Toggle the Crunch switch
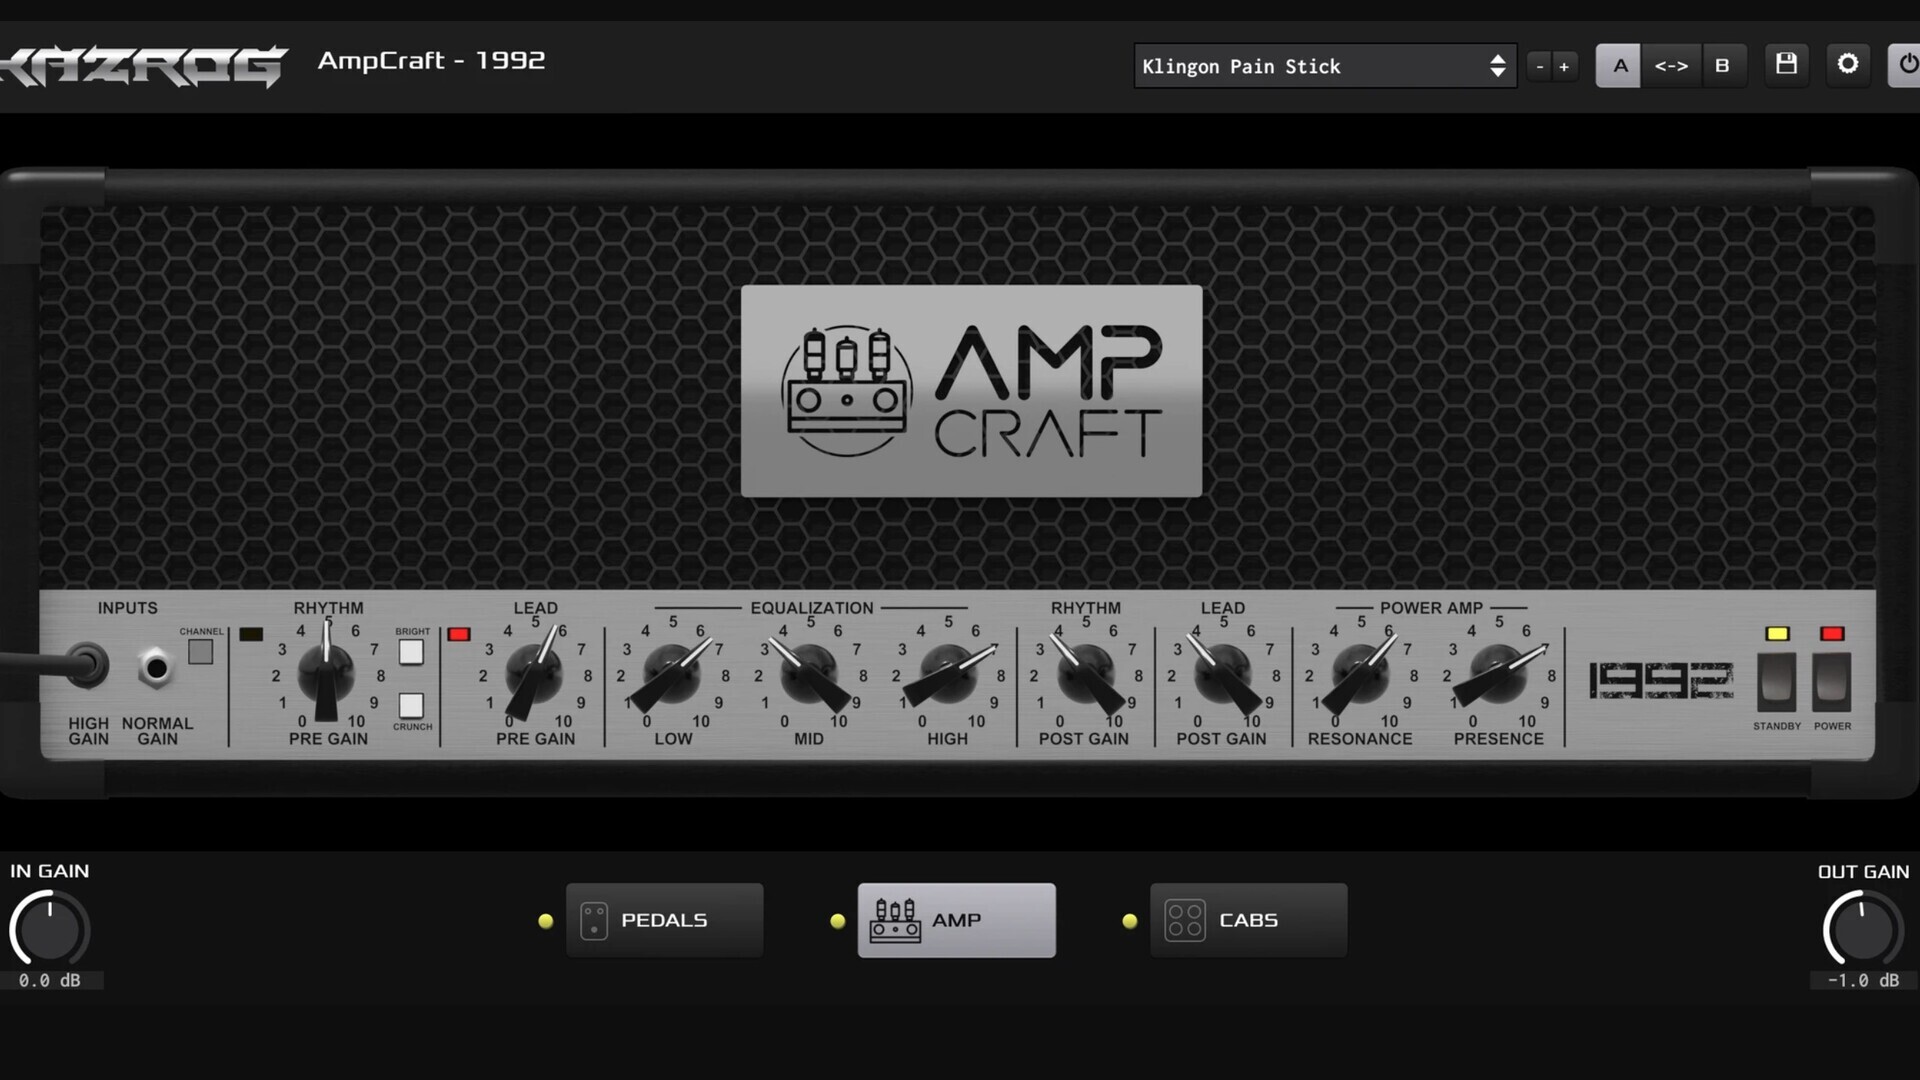1920x1080 pixels. point(411,705)
